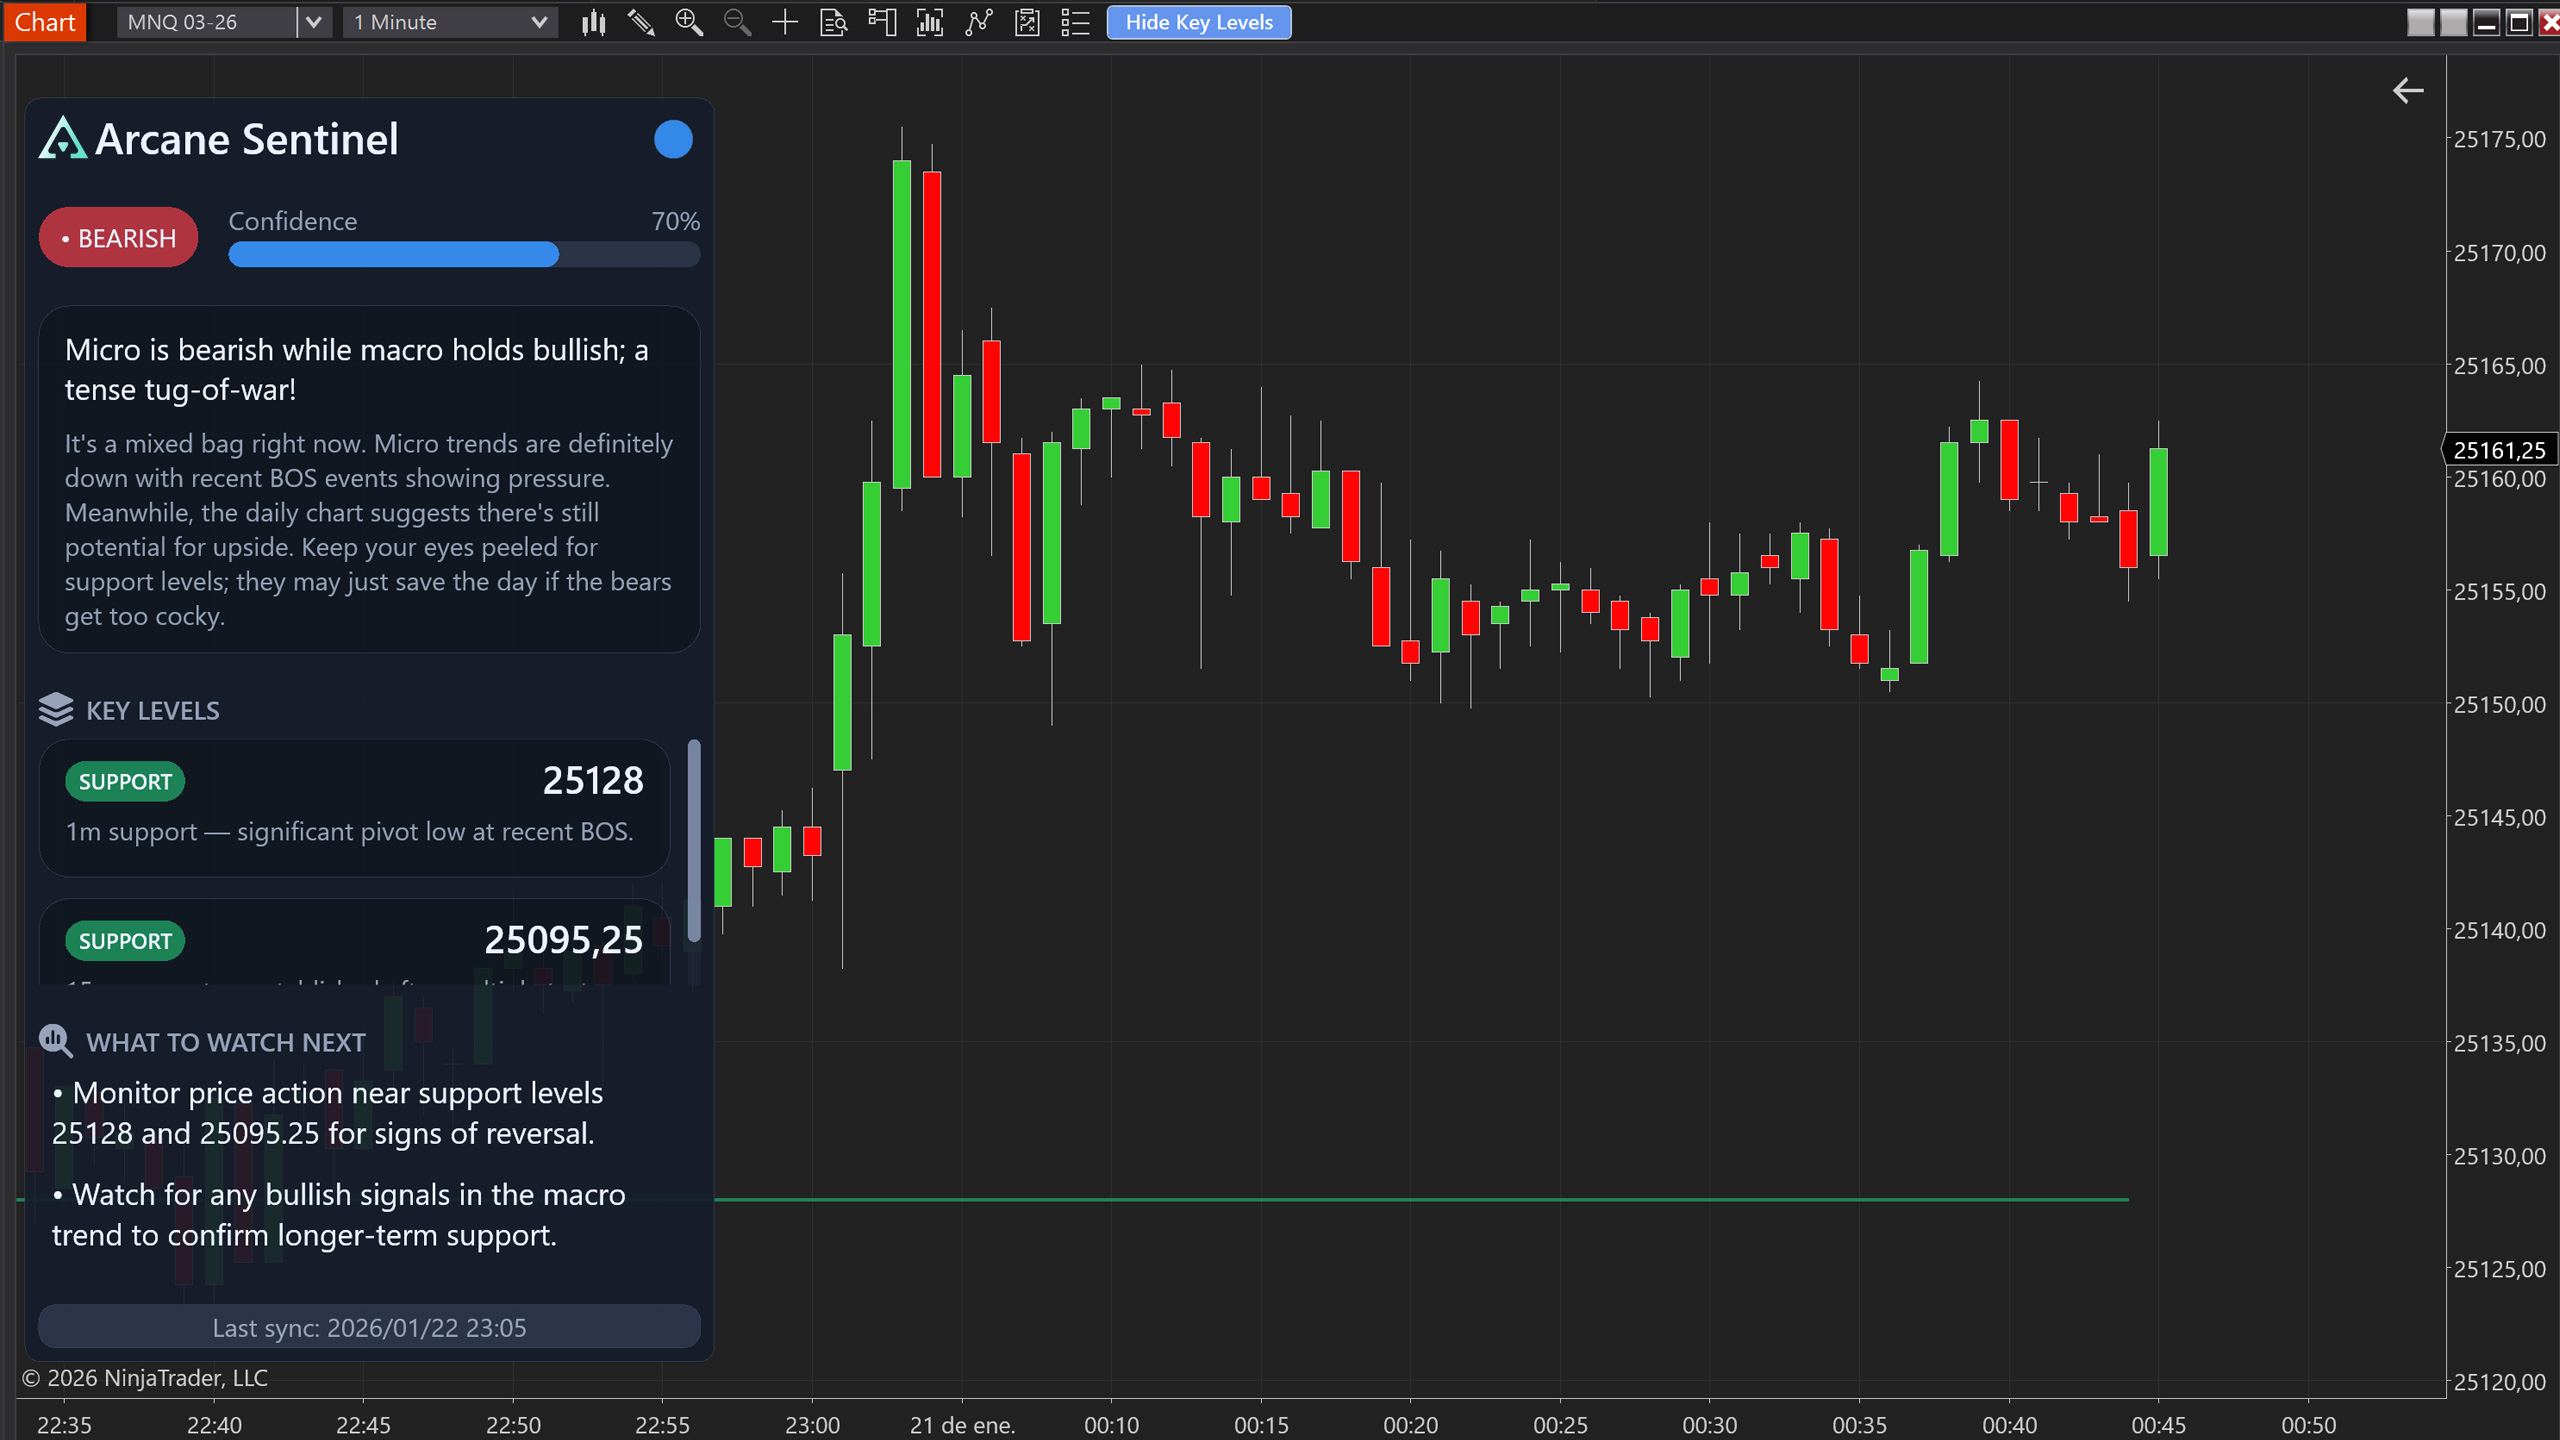
Task: Toggle the blue Arcane Sentinel status dot
Action: [673, 139]
